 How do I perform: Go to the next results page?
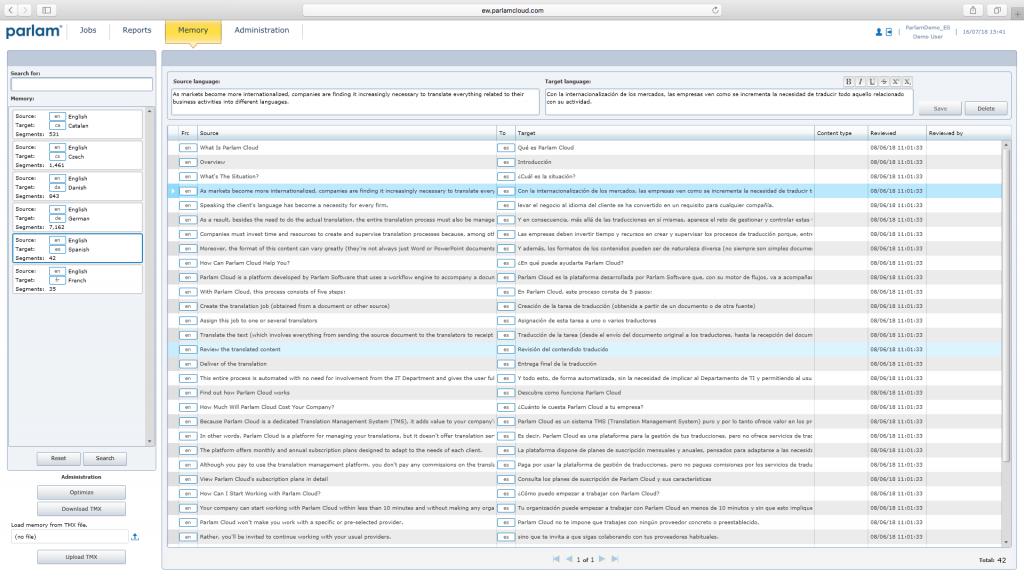click(x=602, y=559)
